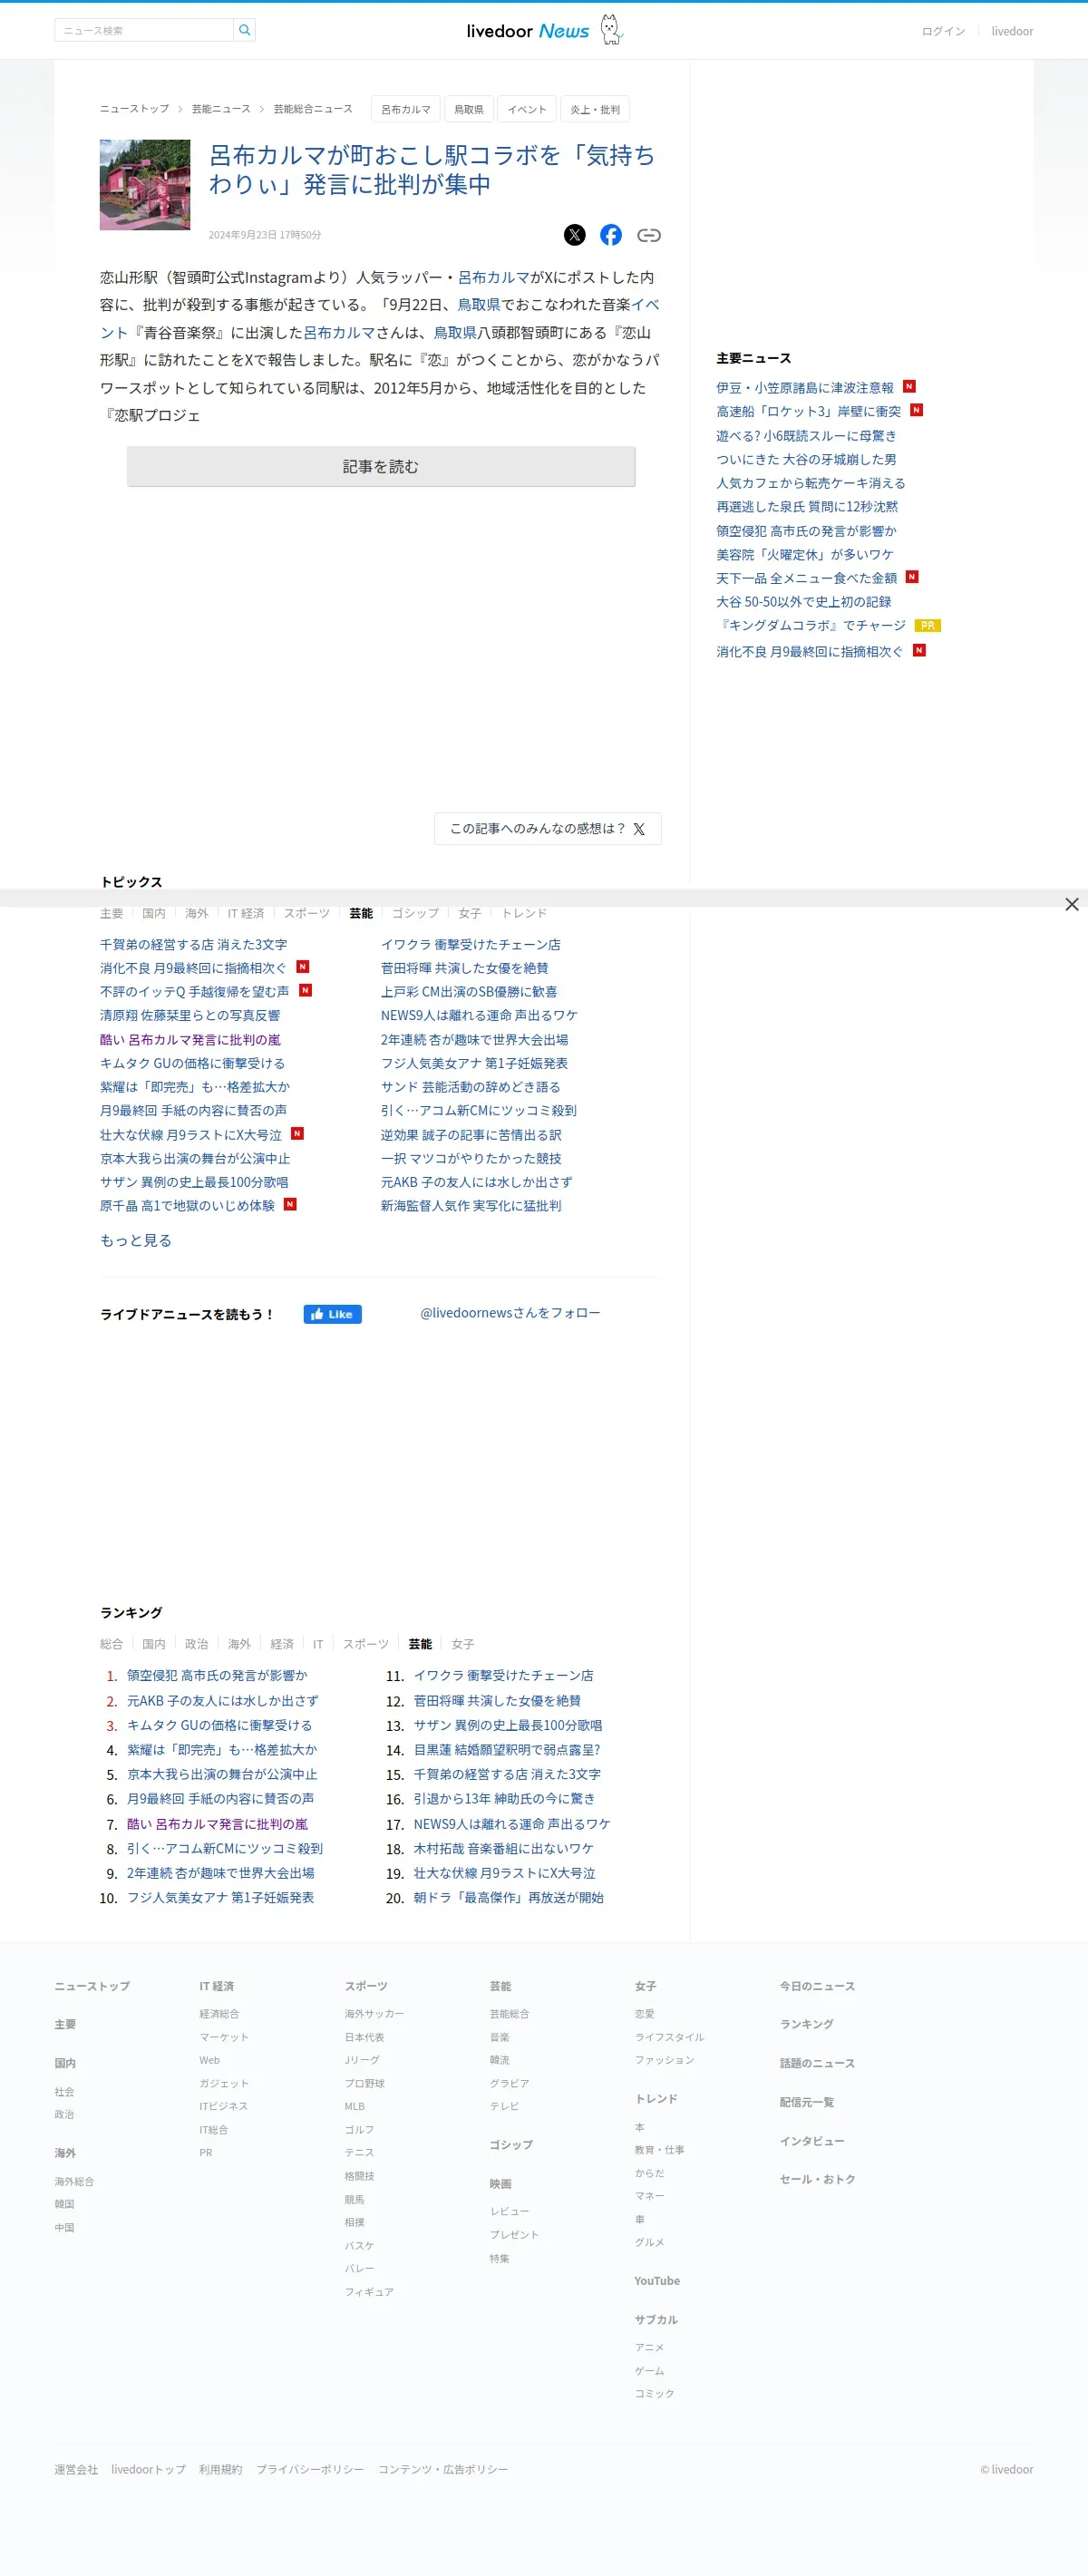Switch topics to the ゴシップ tab
Viewport: 1088px width, 2576px height.
[x=415, y=913]
